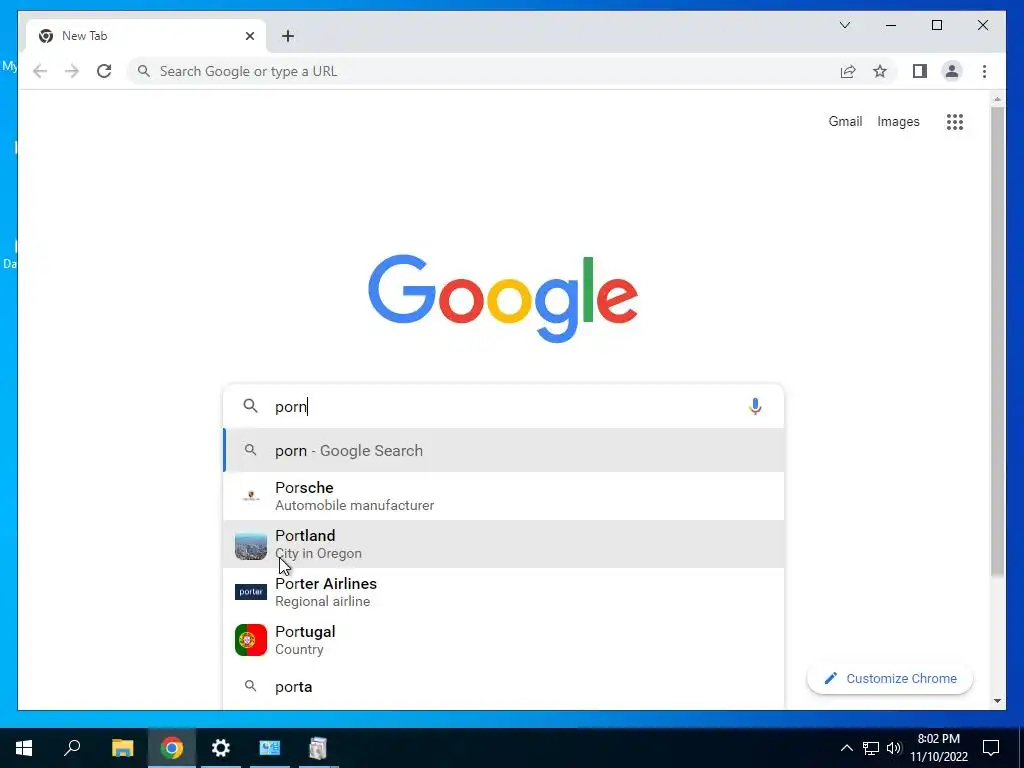The height and width of the screenshot is (768, 1024).
Task: Open the tab search chevron
Action: (845, 25)
